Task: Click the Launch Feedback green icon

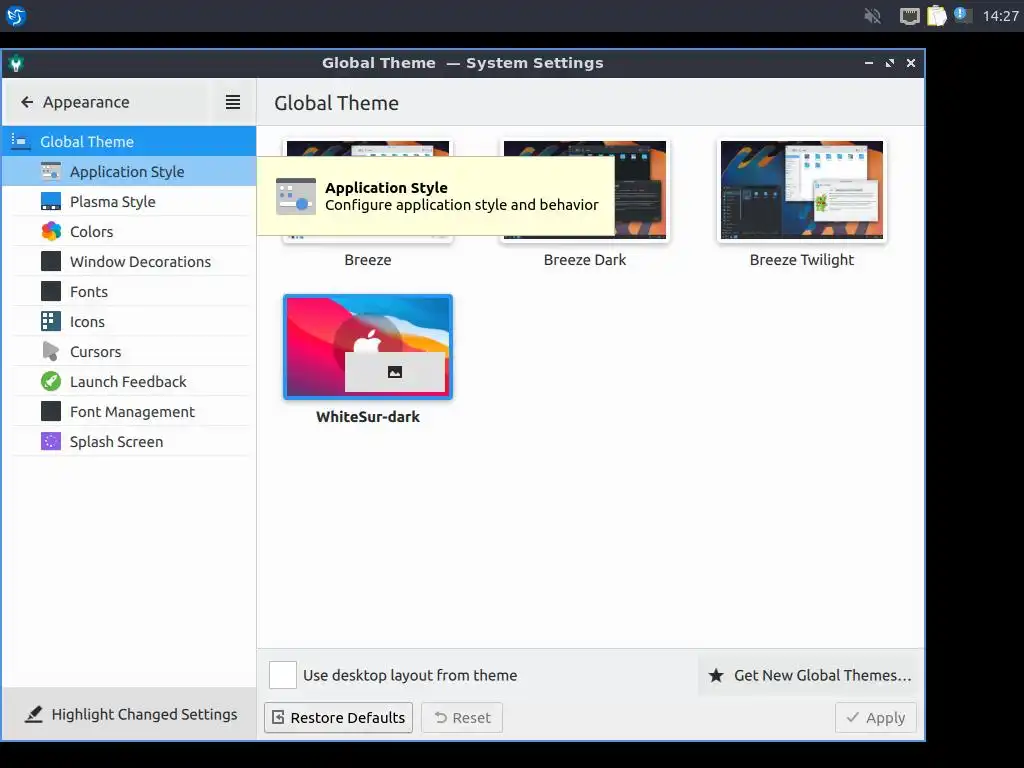Action: pos(51,381)
